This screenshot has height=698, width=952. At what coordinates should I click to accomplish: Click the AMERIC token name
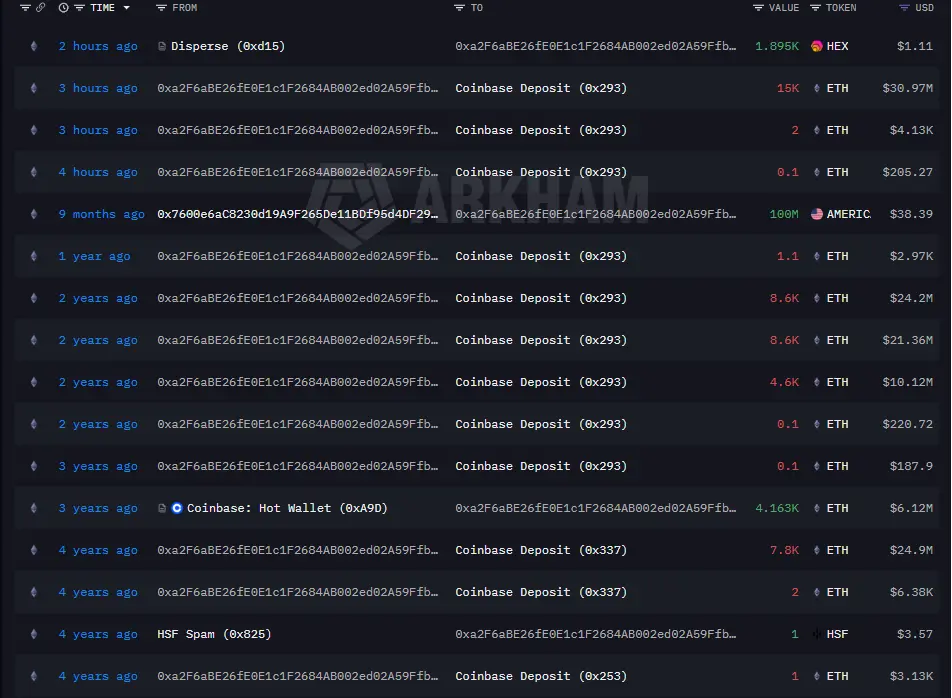click(x=848, y=214)
